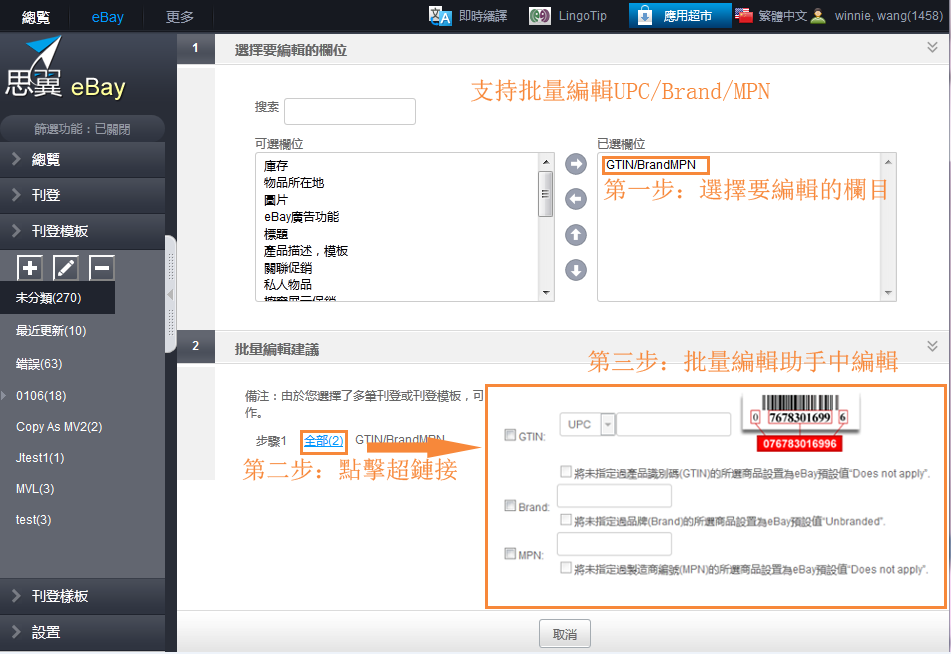Click the 思翼 eBay logo

point(65,69)
